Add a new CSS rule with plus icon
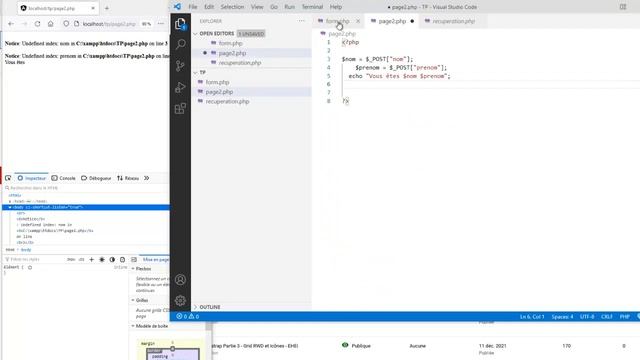The image size is (640, 360). pyautogui.click(x=91, y=260)
